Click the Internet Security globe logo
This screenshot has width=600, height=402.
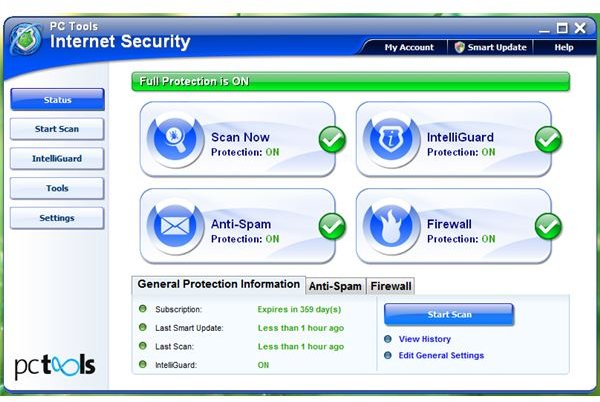[26, 39]
